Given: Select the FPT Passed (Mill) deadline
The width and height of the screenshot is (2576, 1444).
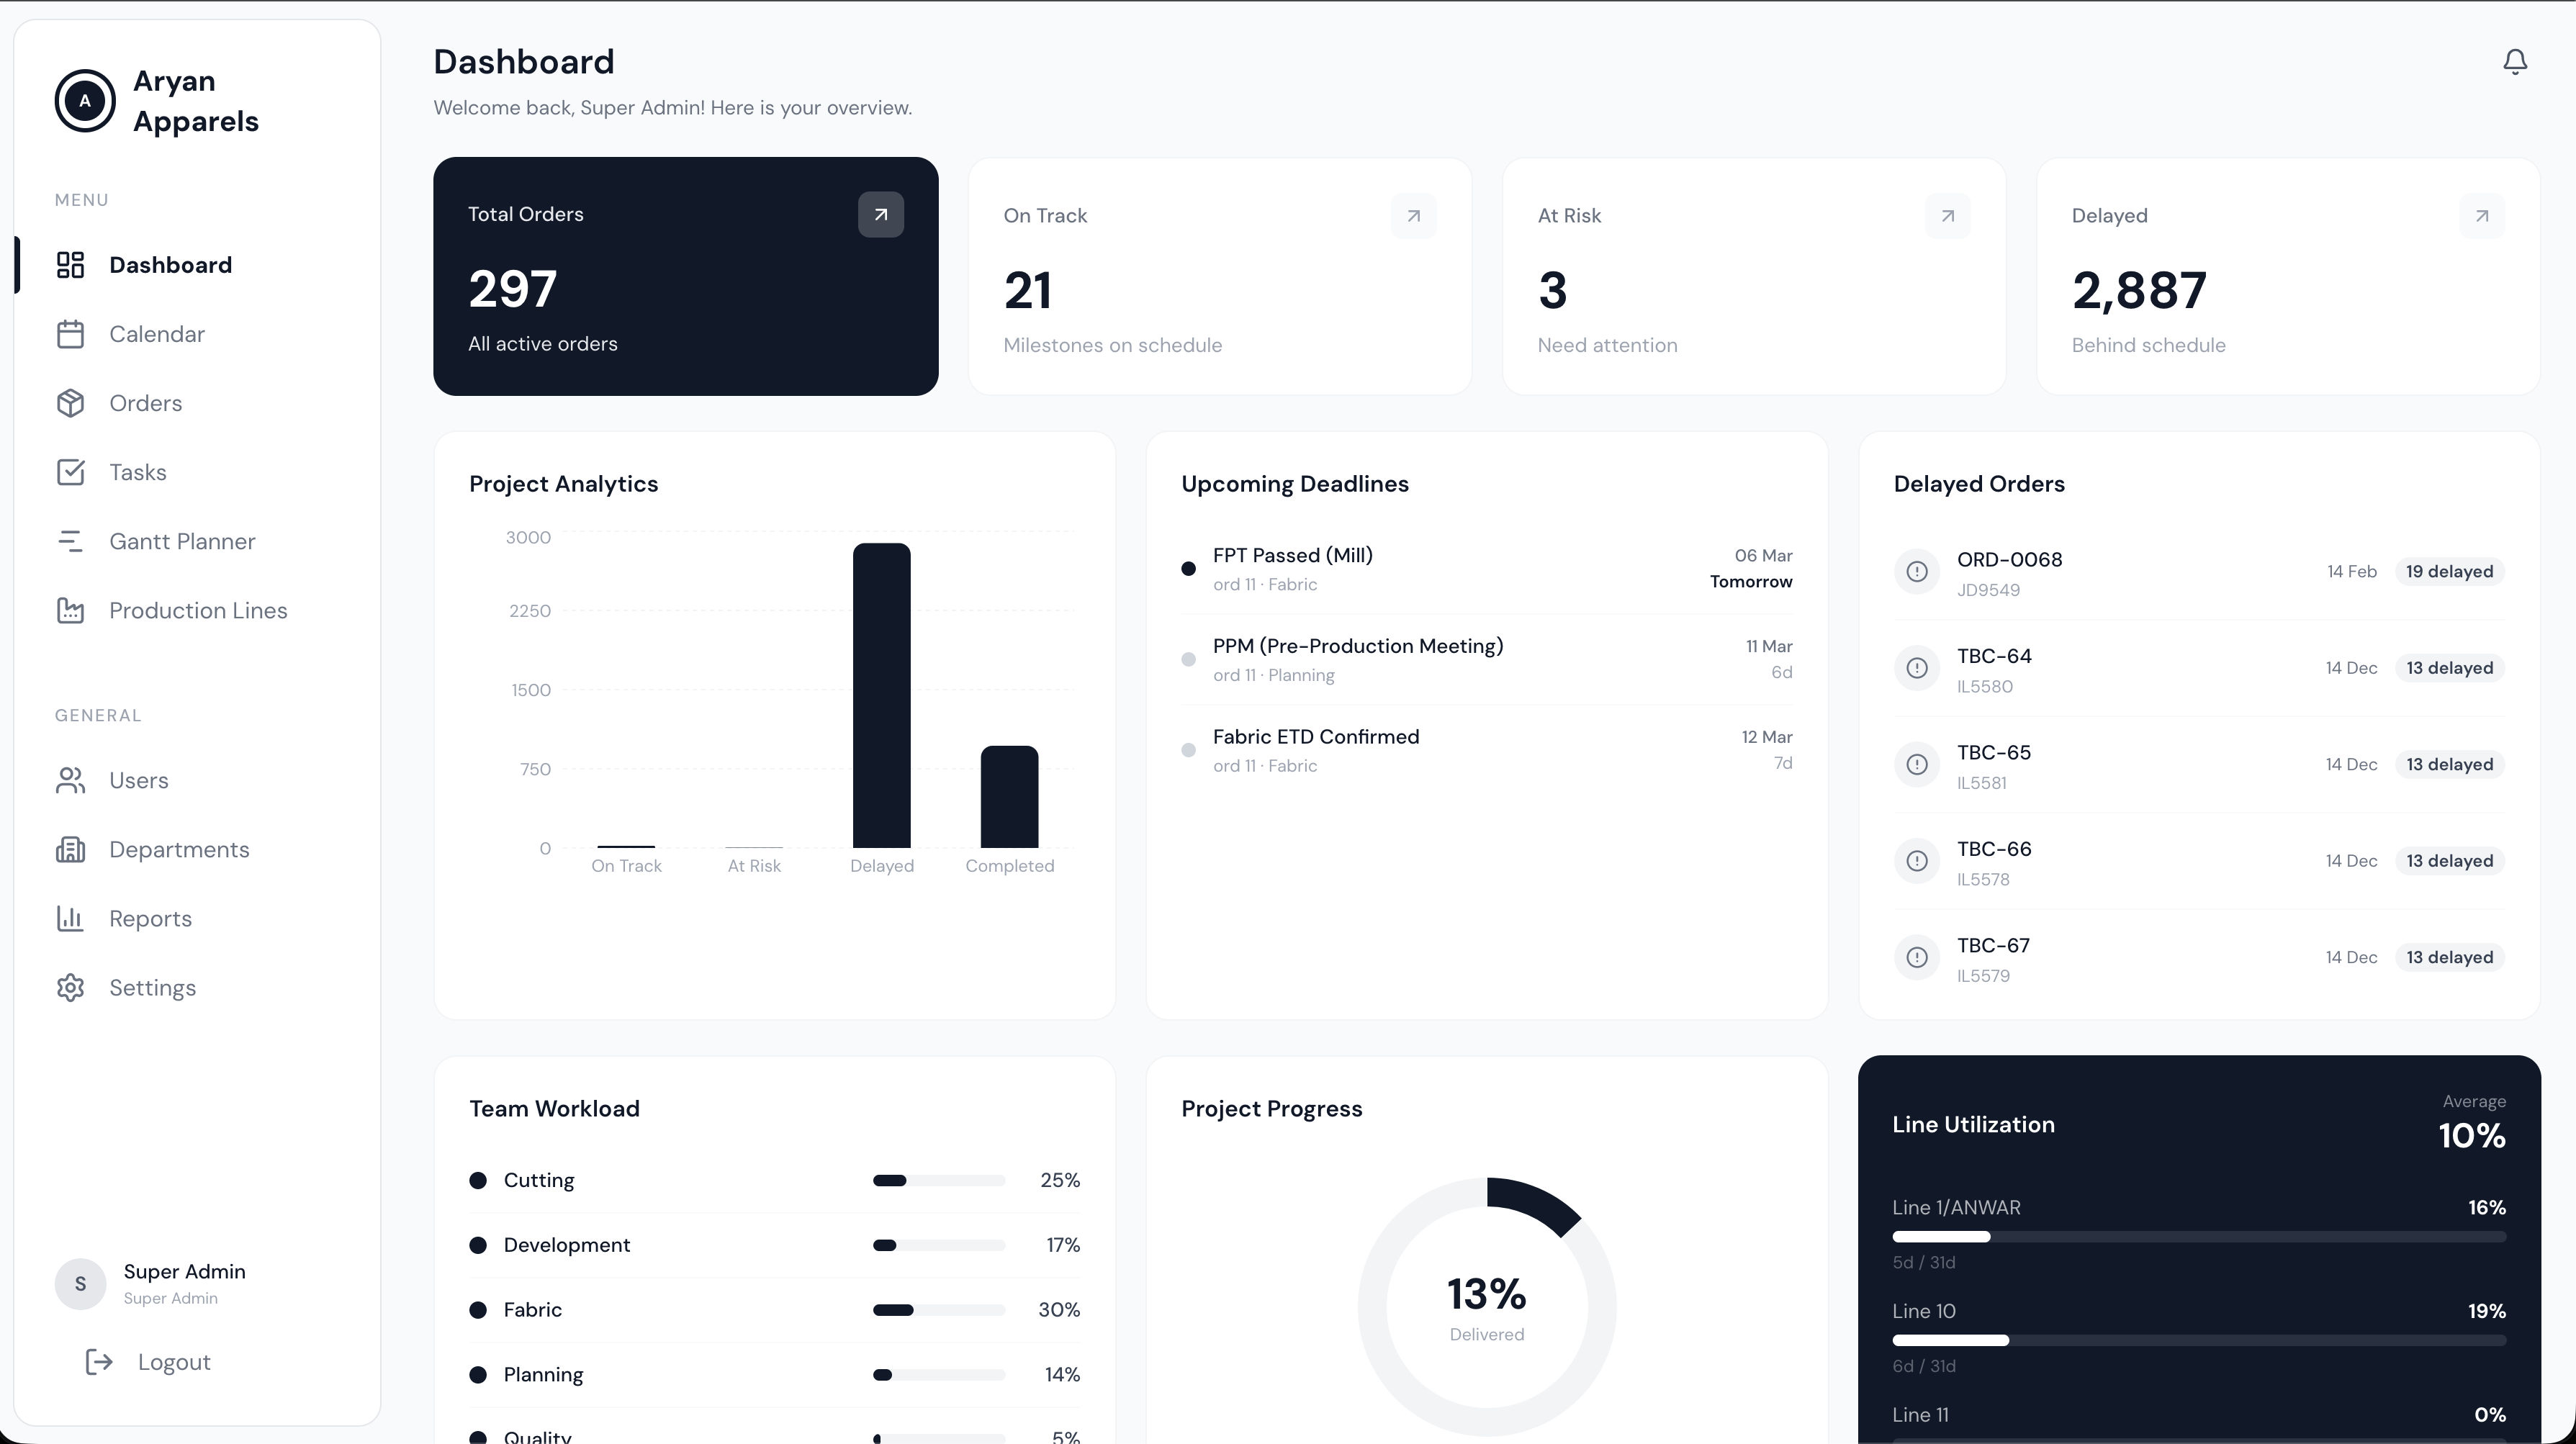Looking at the screenshot, I should click(1292, 556).
